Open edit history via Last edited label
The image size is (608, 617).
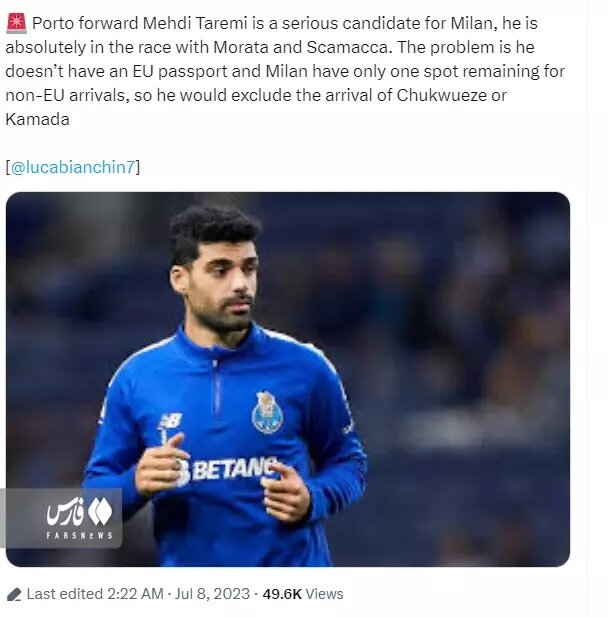(64, 594)
